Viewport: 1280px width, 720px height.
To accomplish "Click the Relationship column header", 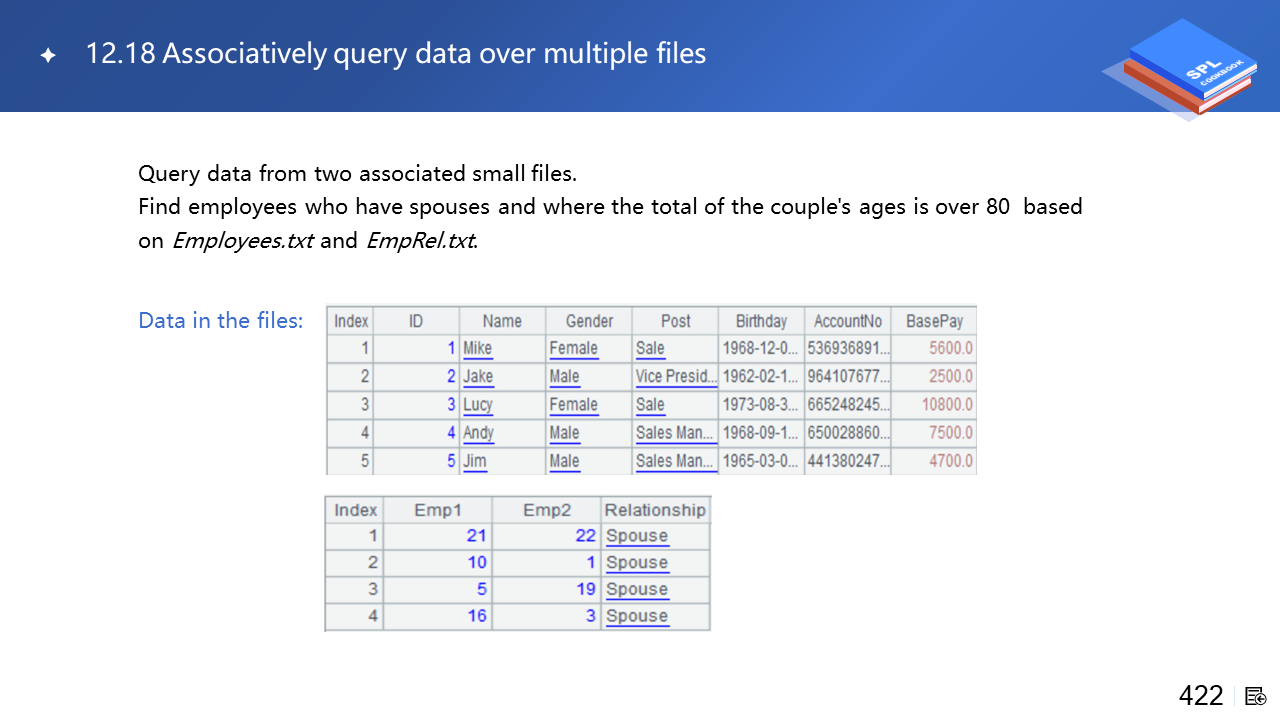I will tap(655, 510).
